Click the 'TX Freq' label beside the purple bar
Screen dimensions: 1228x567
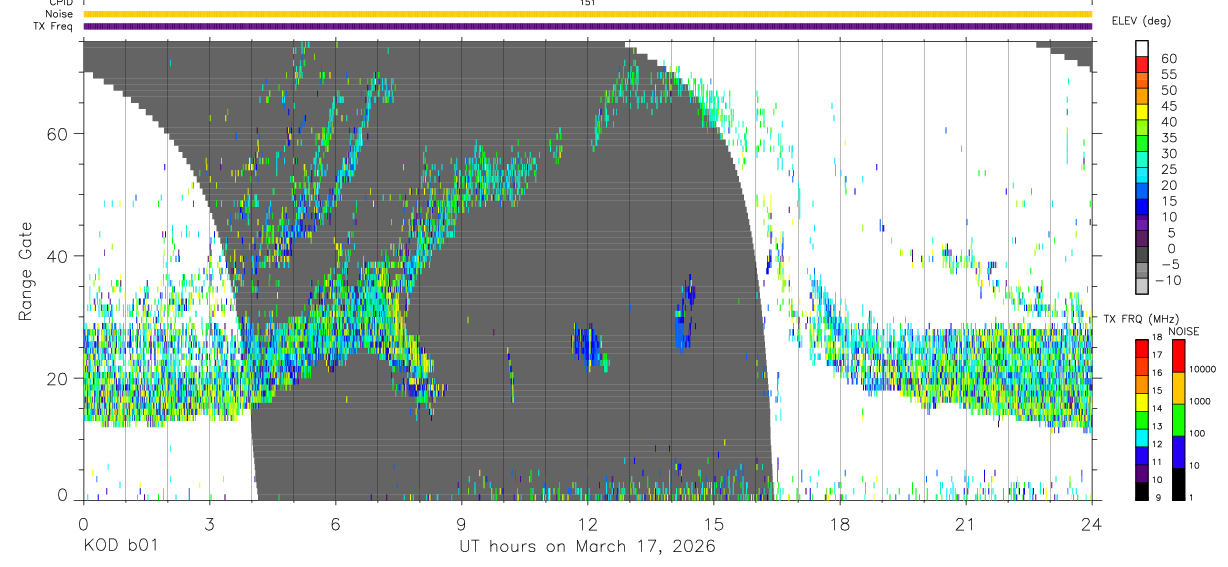click(x=55, y=26)
